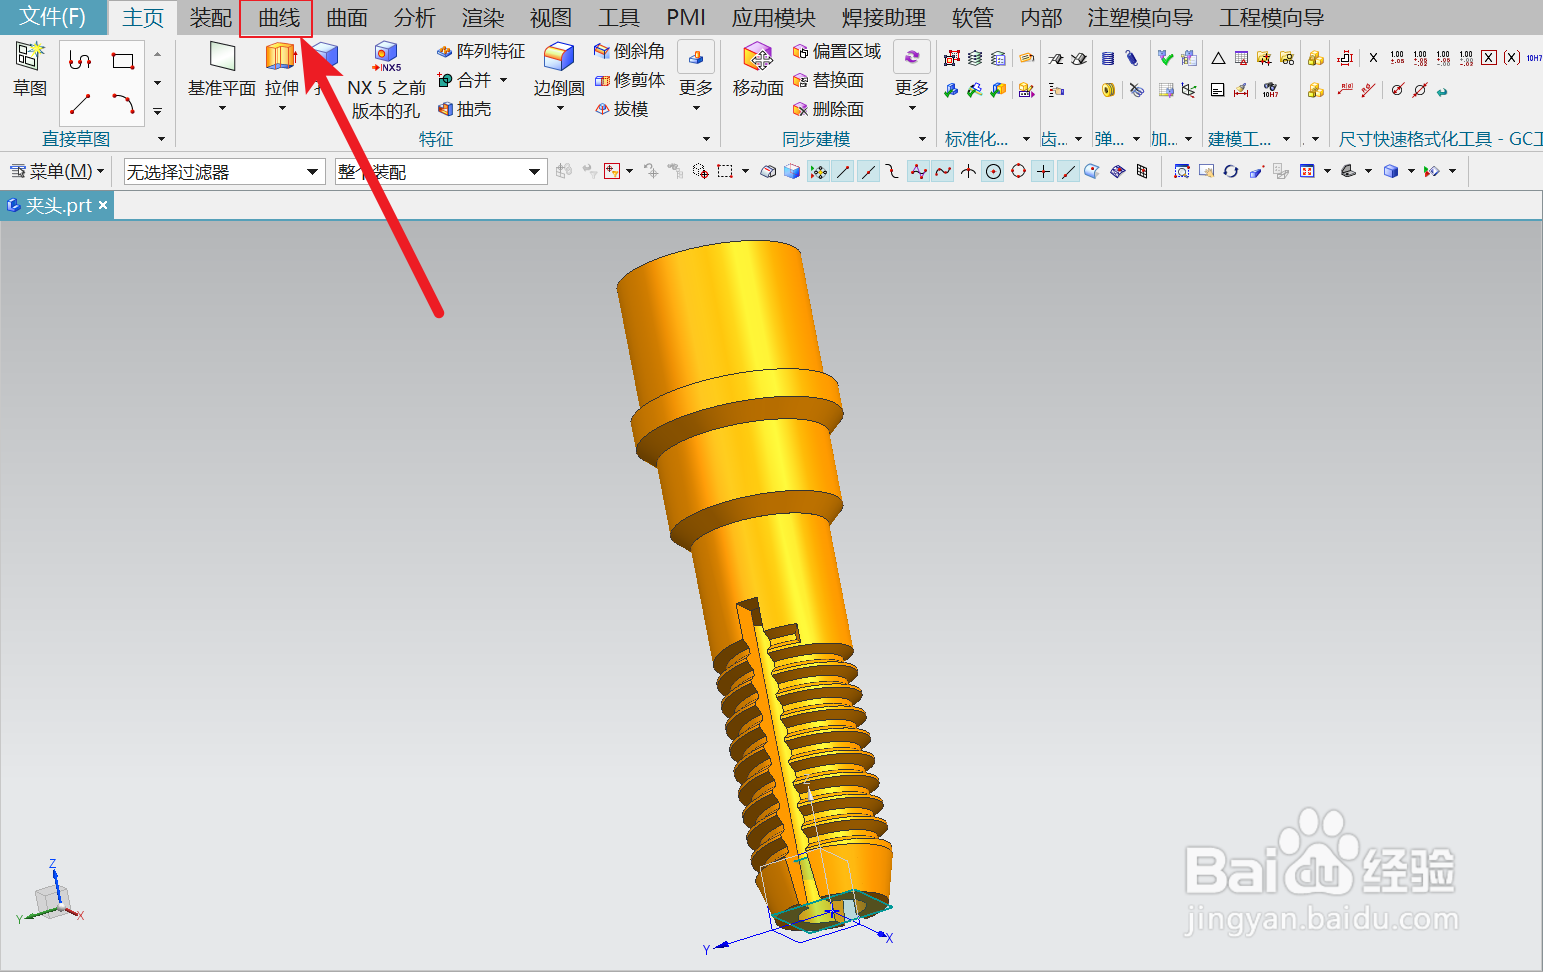Screen dimensions: 1543x972
Task: Expand the 边倒圆 dropdown arrow
Action: coord(559,108)
